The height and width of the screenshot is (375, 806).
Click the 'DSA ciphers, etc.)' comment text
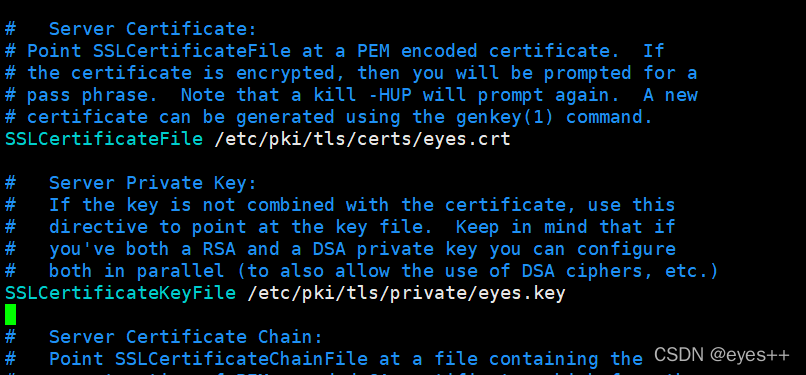[620, 271]
